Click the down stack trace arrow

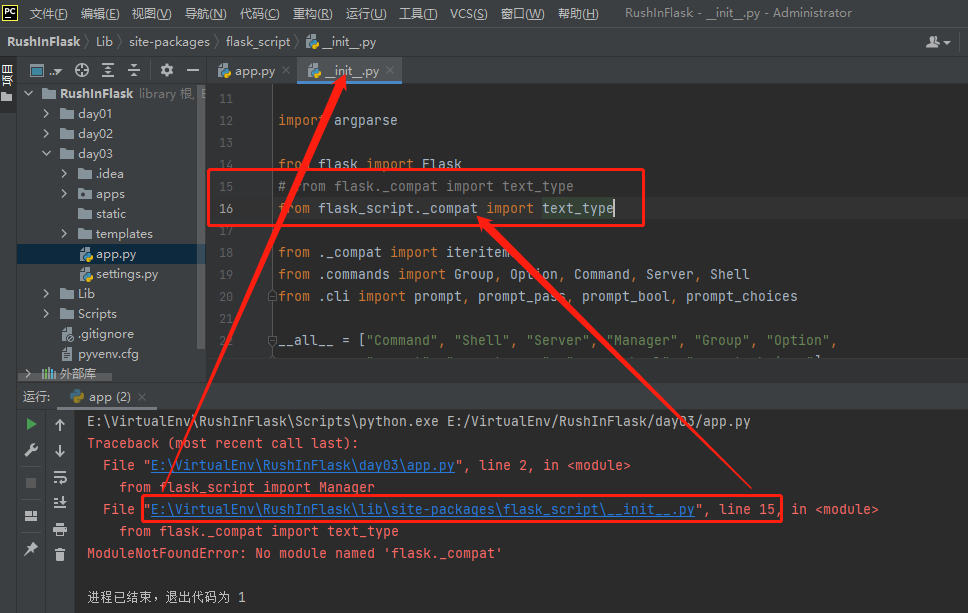pyautogui.click(x=60, y=451)
